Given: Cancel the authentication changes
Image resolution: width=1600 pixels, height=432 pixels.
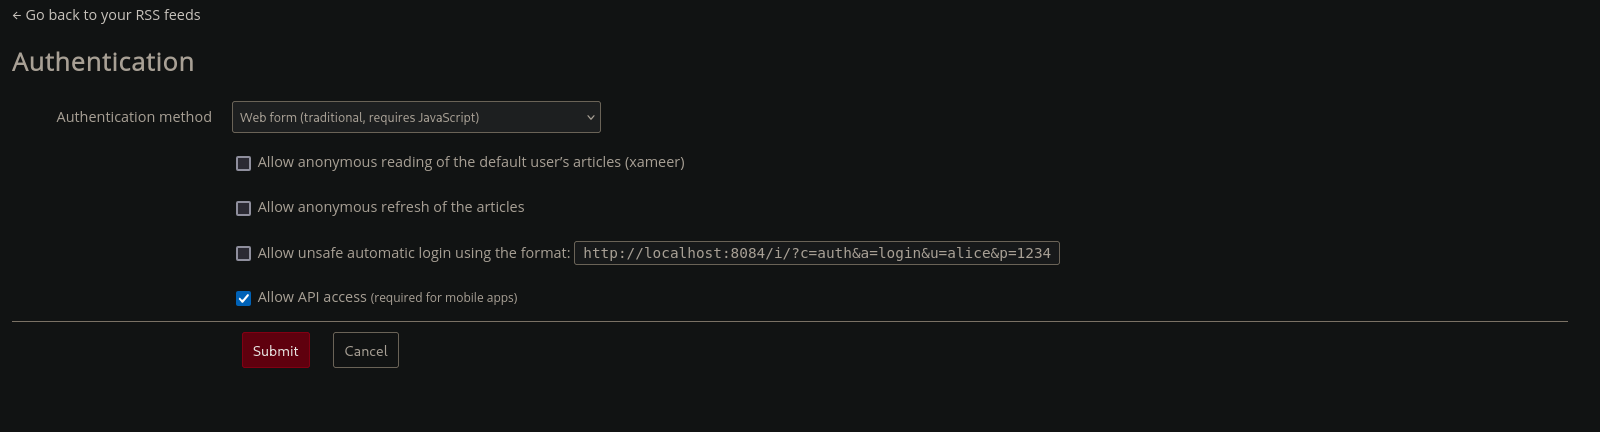Looking at the screenshot, I should (366, 350).
